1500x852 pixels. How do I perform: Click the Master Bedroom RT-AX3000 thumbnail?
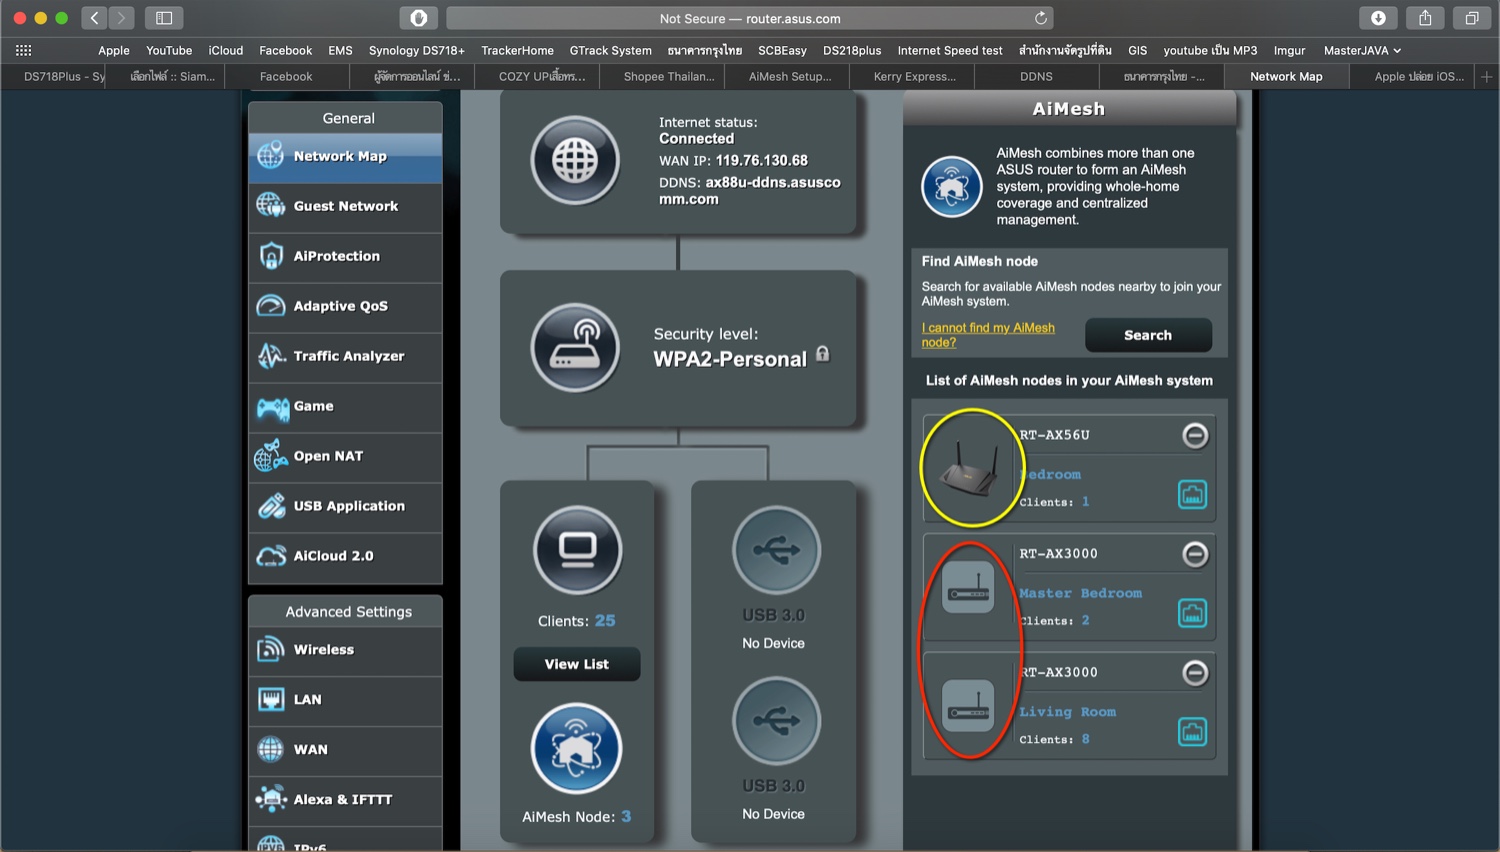click(968, 588)
